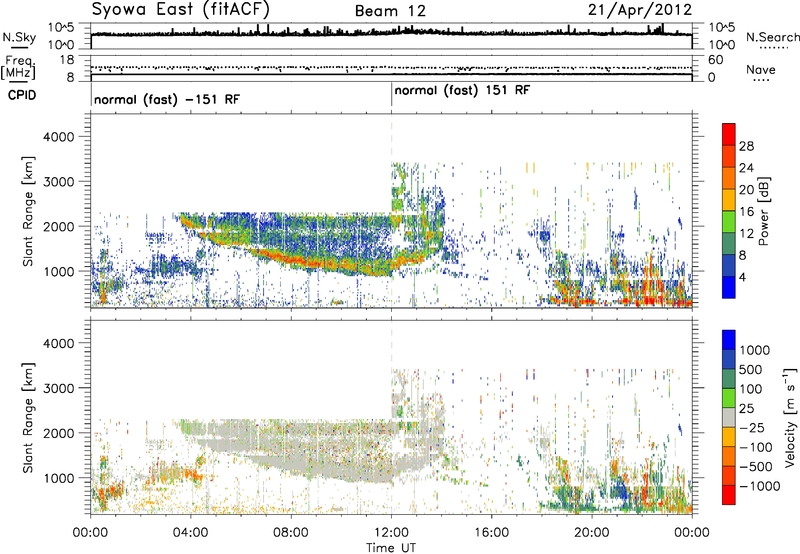Screen dimensions: 800x554
Task: Click the 'Slant Range [km]' label of power panel
Action: [28, 211]
